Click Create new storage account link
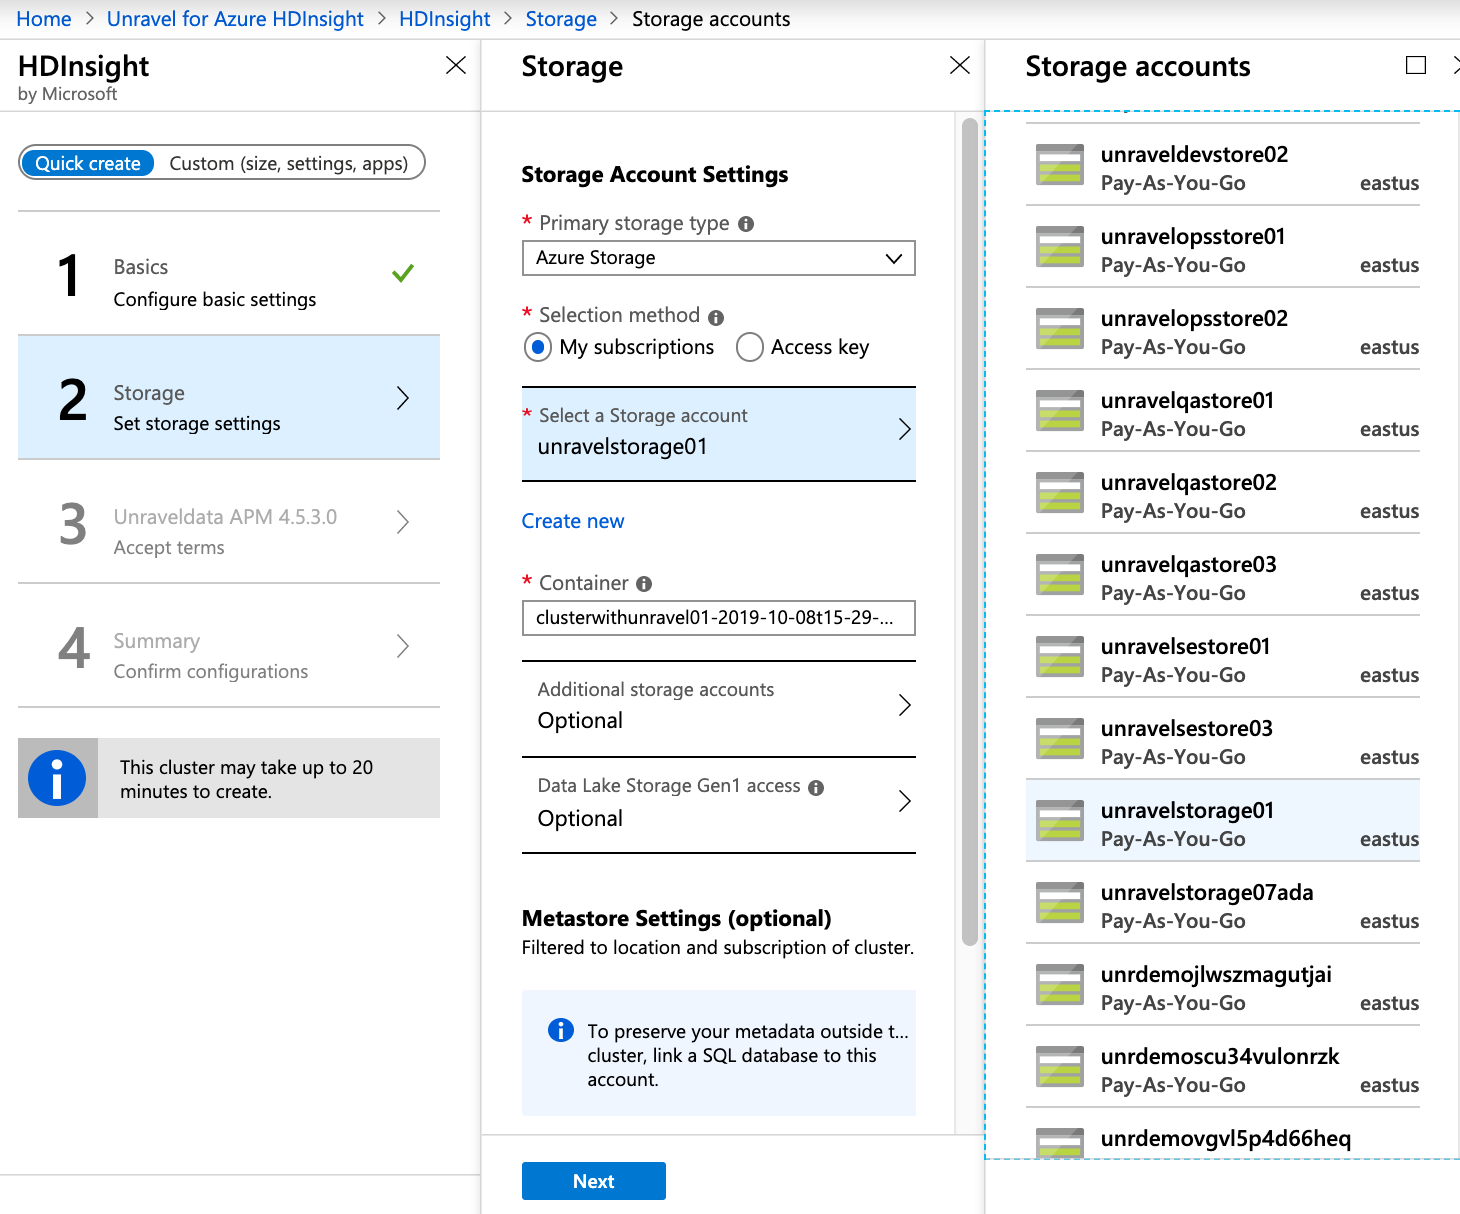 (x=573, y=521)
